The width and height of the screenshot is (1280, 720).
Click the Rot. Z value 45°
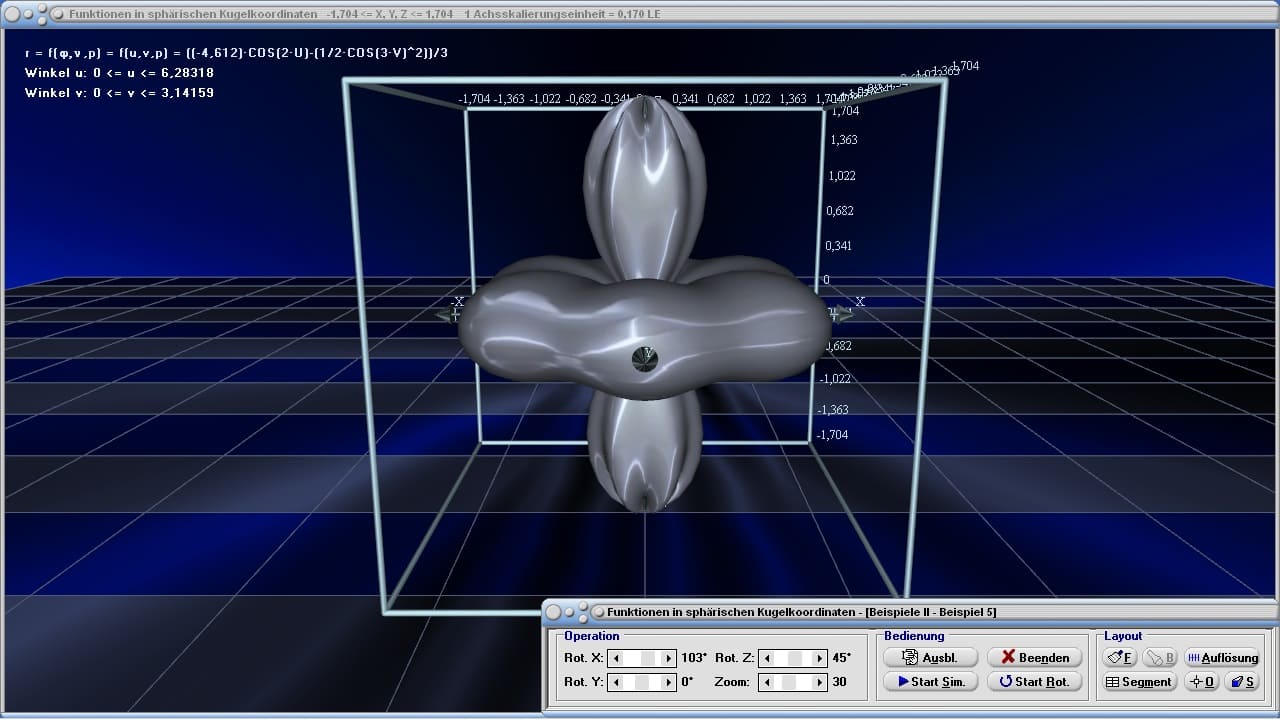[841, 658]
